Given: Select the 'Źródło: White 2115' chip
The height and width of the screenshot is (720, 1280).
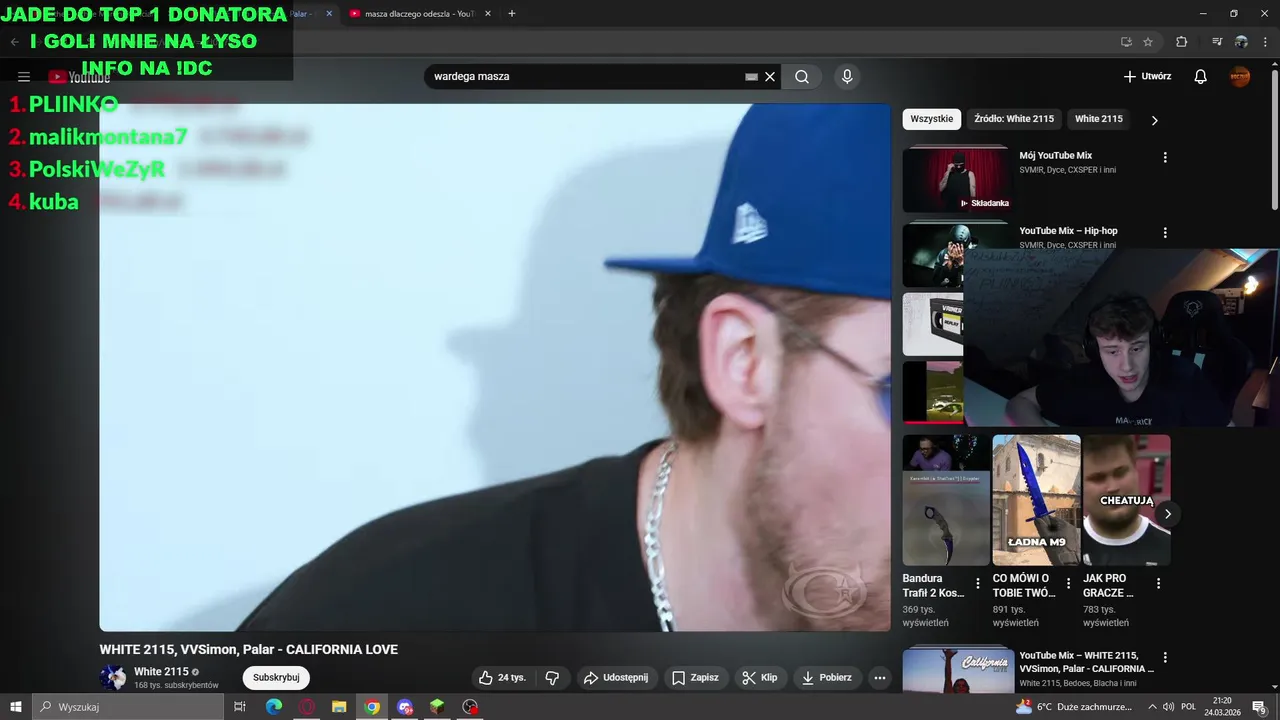Looking at the screenshot, I should (1014, 119).
